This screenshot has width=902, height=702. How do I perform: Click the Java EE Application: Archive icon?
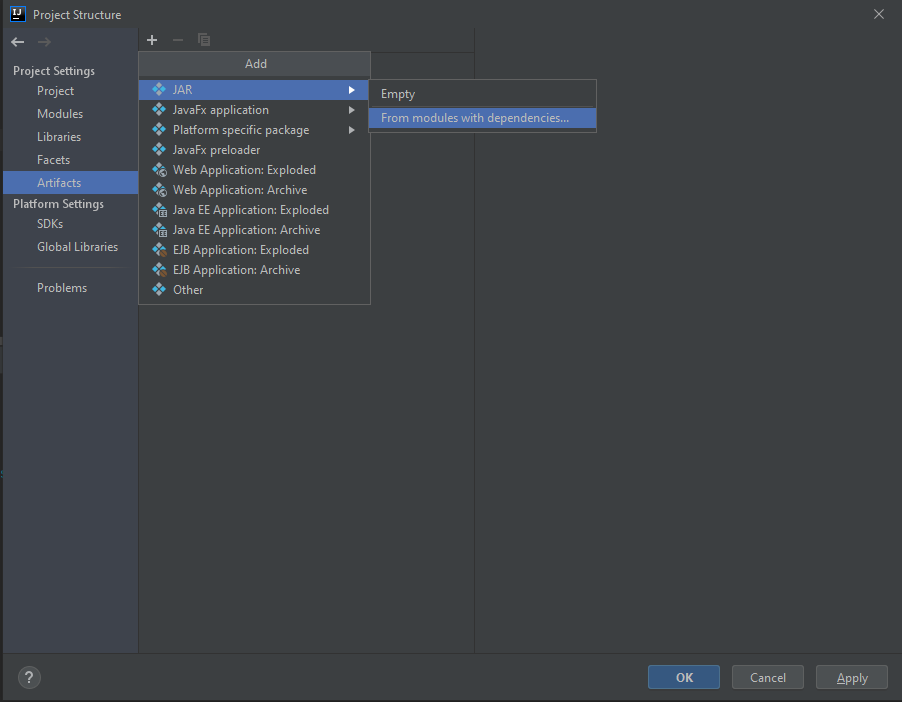coord(159,230)
